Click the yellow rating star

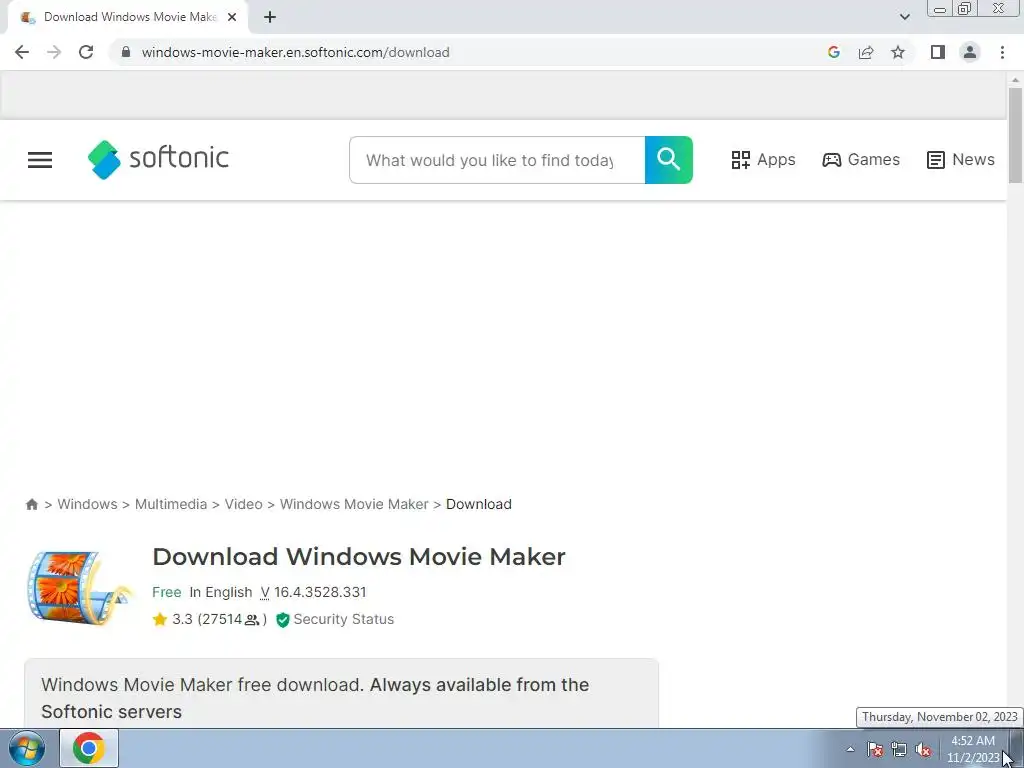[x=160, y=620]
